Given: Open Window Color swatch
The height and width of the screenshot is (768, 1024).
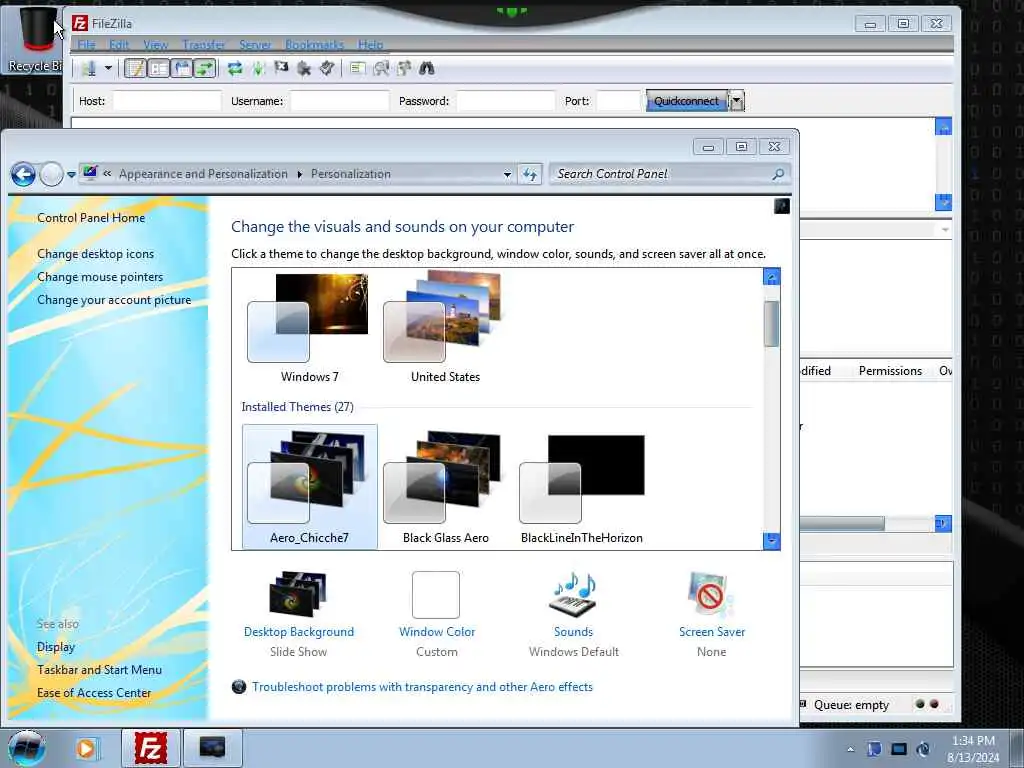Looking at the screenshot, I should [436, 594].
